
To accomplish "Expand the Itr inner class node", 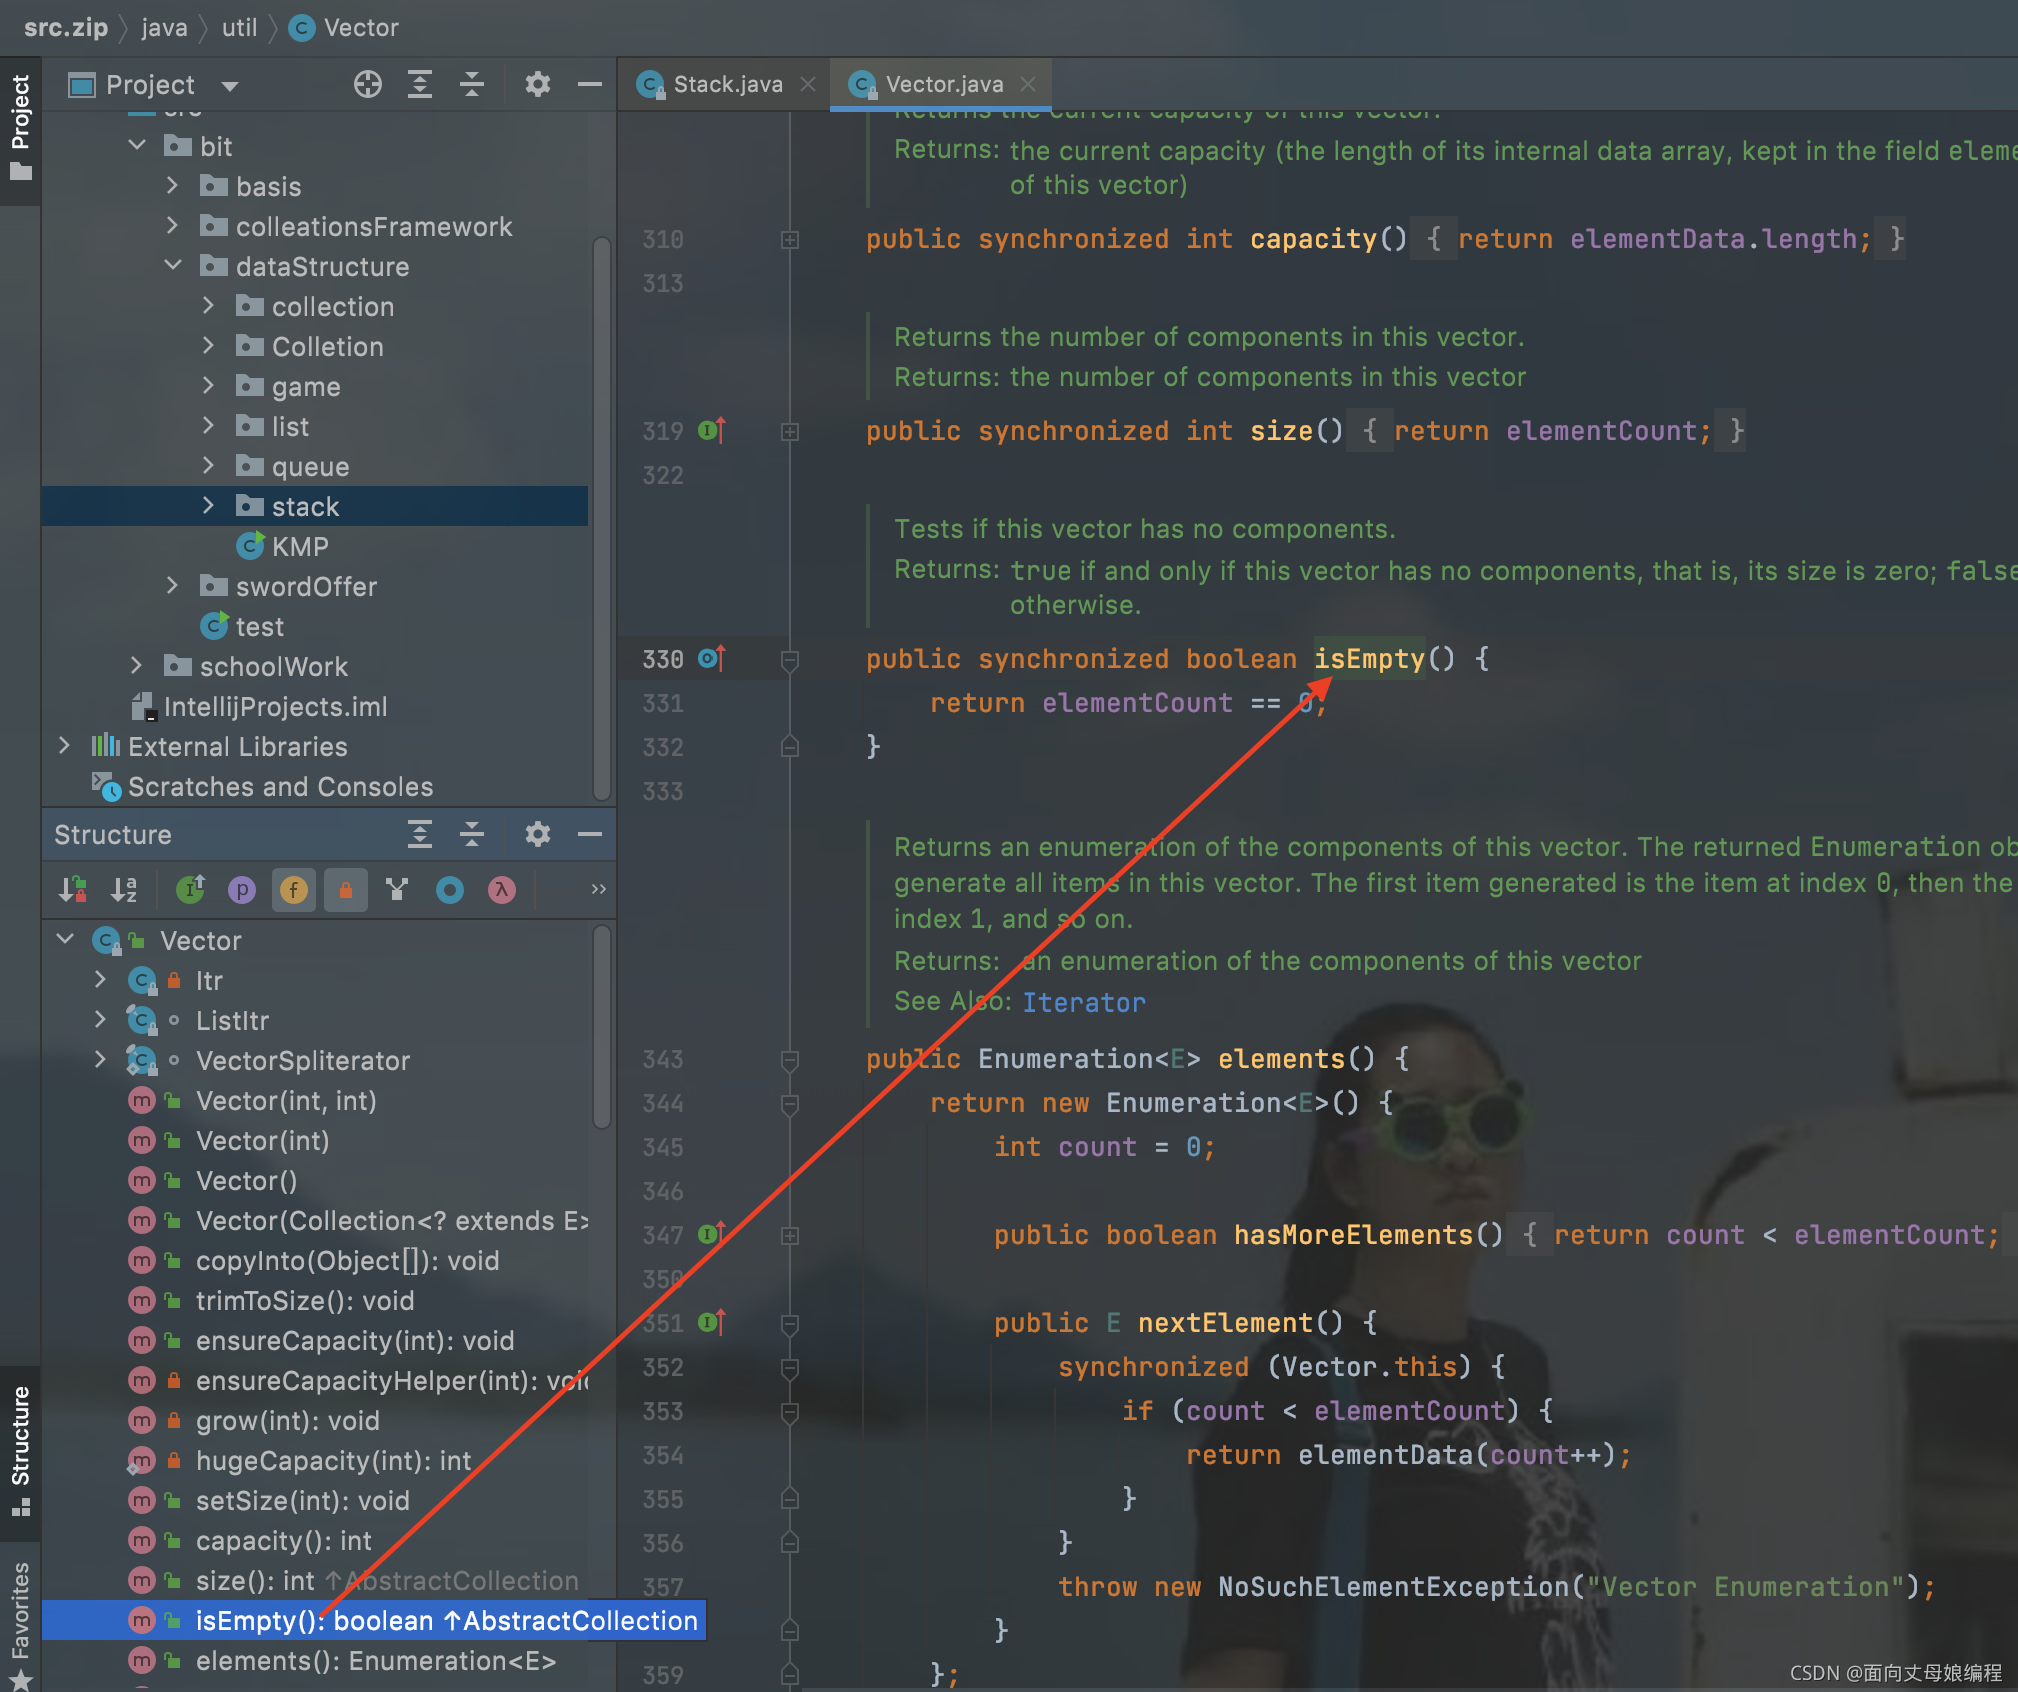I will pyautogui.click(x=100, y=980).
